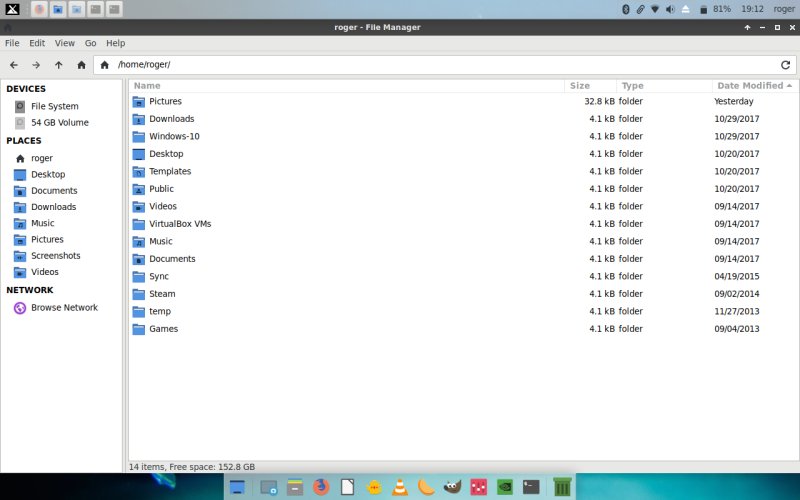This screenshot has width=800, height=500.
Task: Sort by Date Modified column header
Action: 750,86
